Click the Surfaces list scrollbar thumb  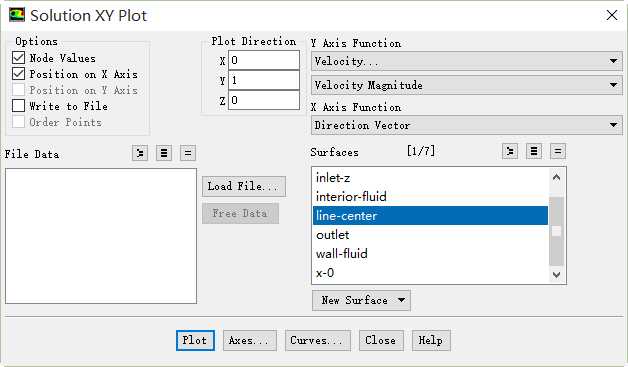pyautogui.click(x=556, y=231)
